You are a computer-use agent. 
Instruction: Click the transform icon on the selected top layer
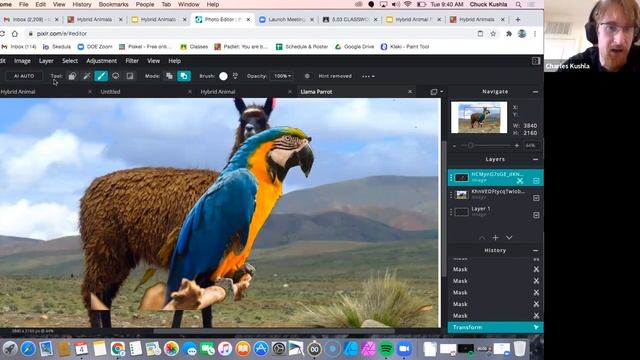520,180
